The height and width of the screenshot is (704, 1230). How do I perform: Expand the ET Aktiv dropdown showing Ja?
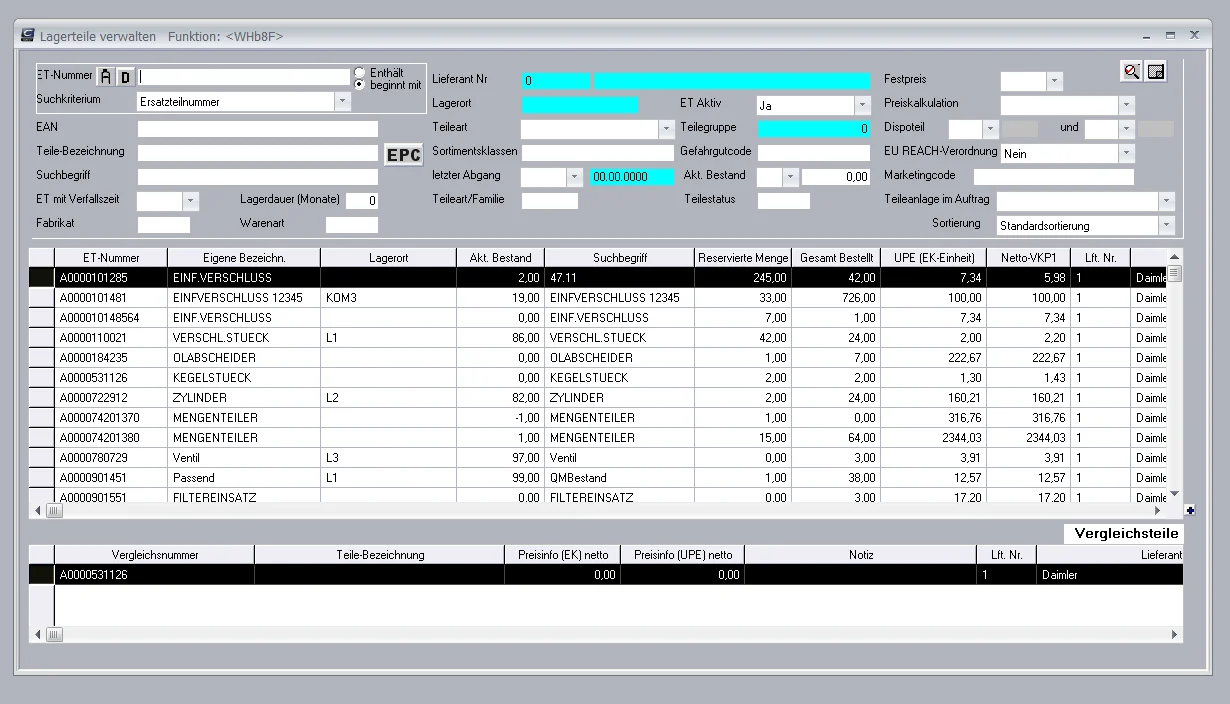pyautogui.click(x=863, y=105)
